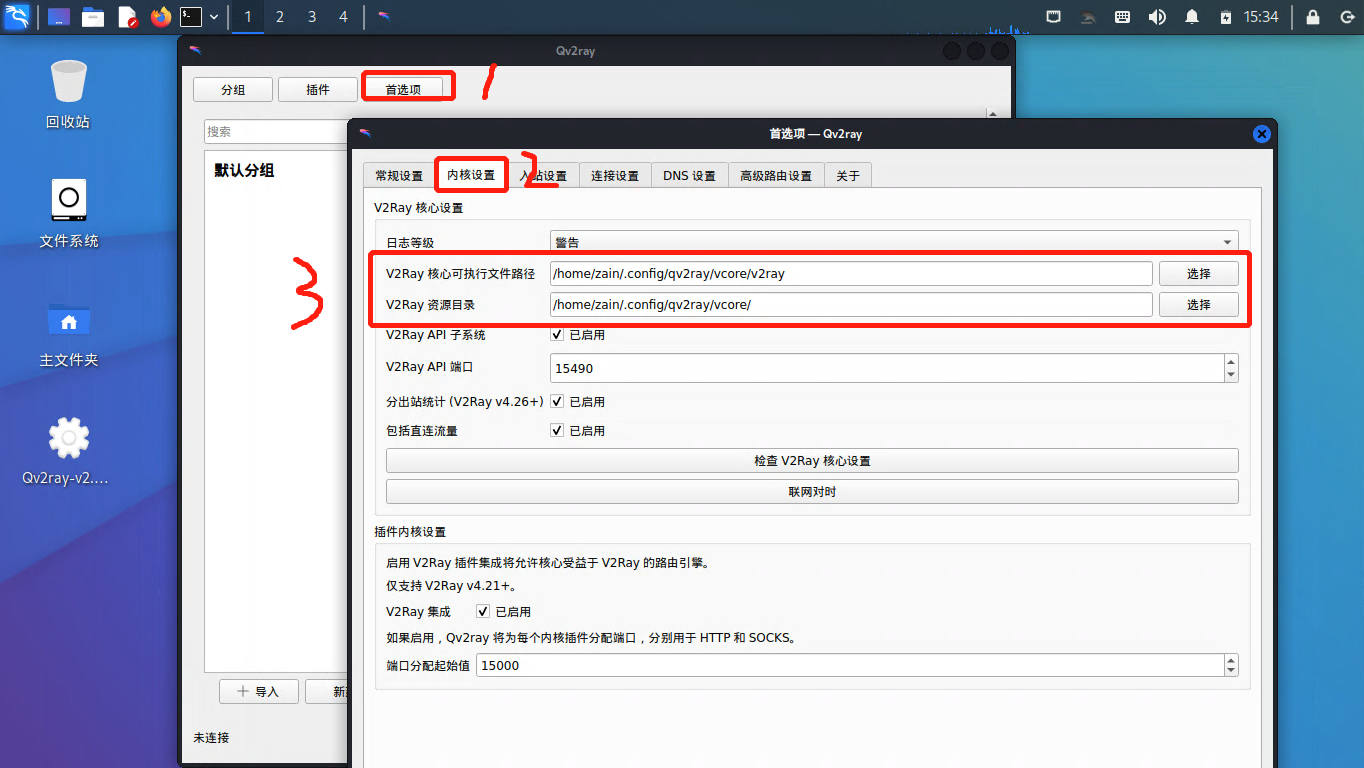
Task: Click the Qv2ray taskbar window icon
Action: [384, 17]
